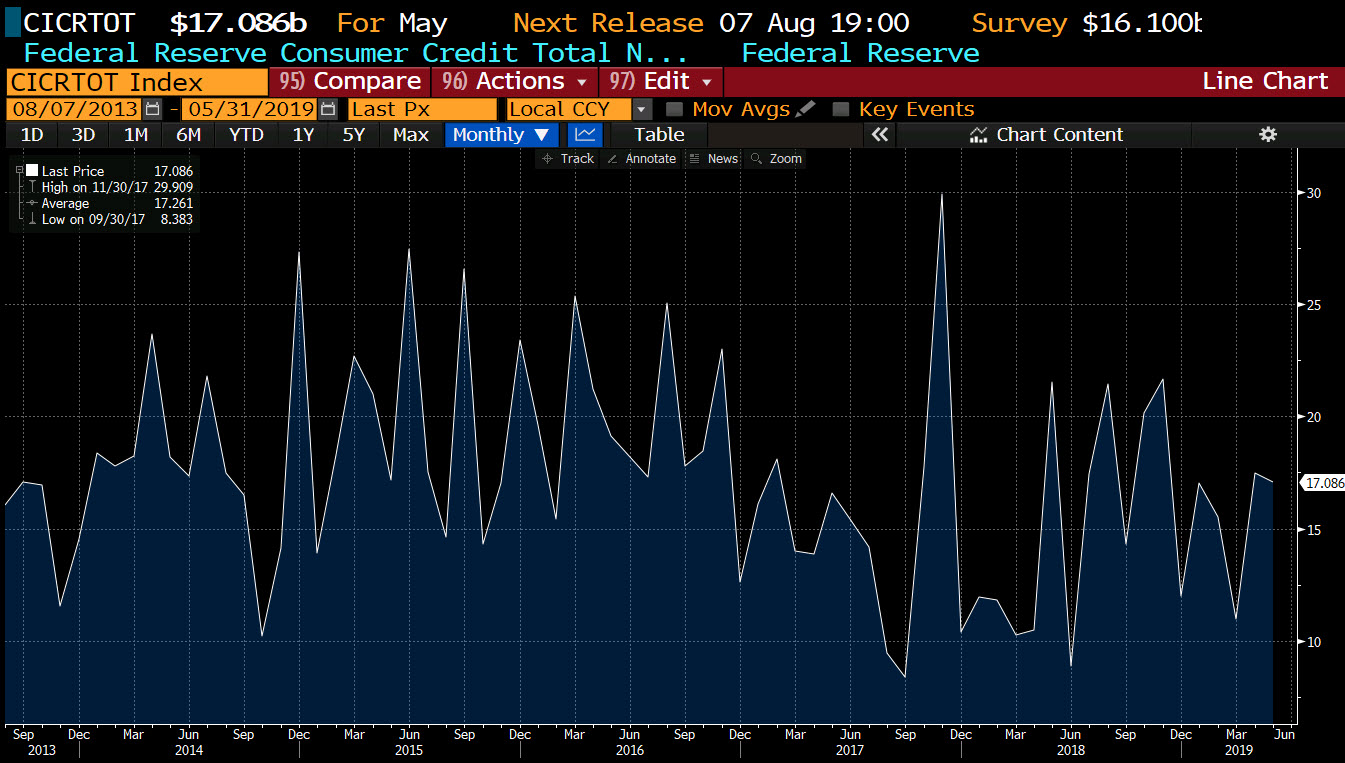Click the Line Chart title label
Screen dimensions: 1345x763
1265,81
